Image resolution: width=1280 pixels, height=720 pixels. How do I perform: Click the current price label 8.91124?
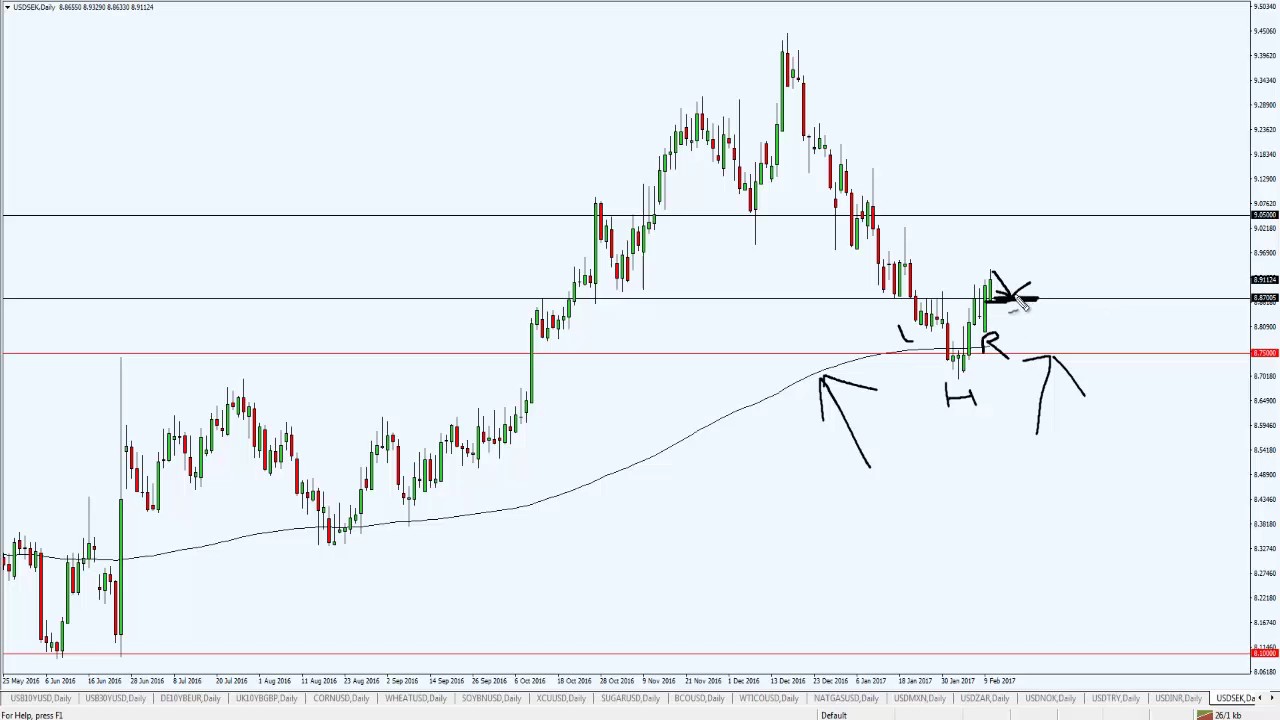click(1265, 279)
